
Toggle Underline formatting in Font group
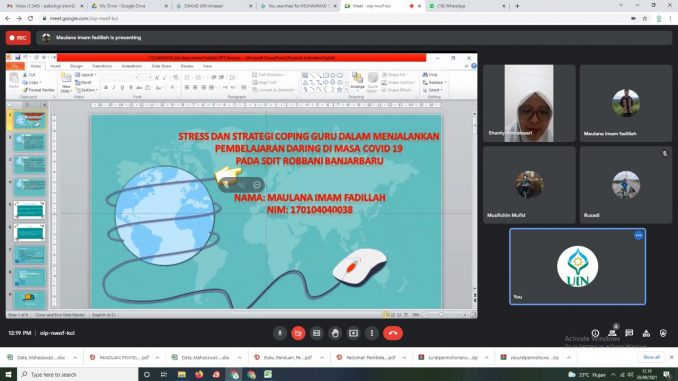point(122,88)
